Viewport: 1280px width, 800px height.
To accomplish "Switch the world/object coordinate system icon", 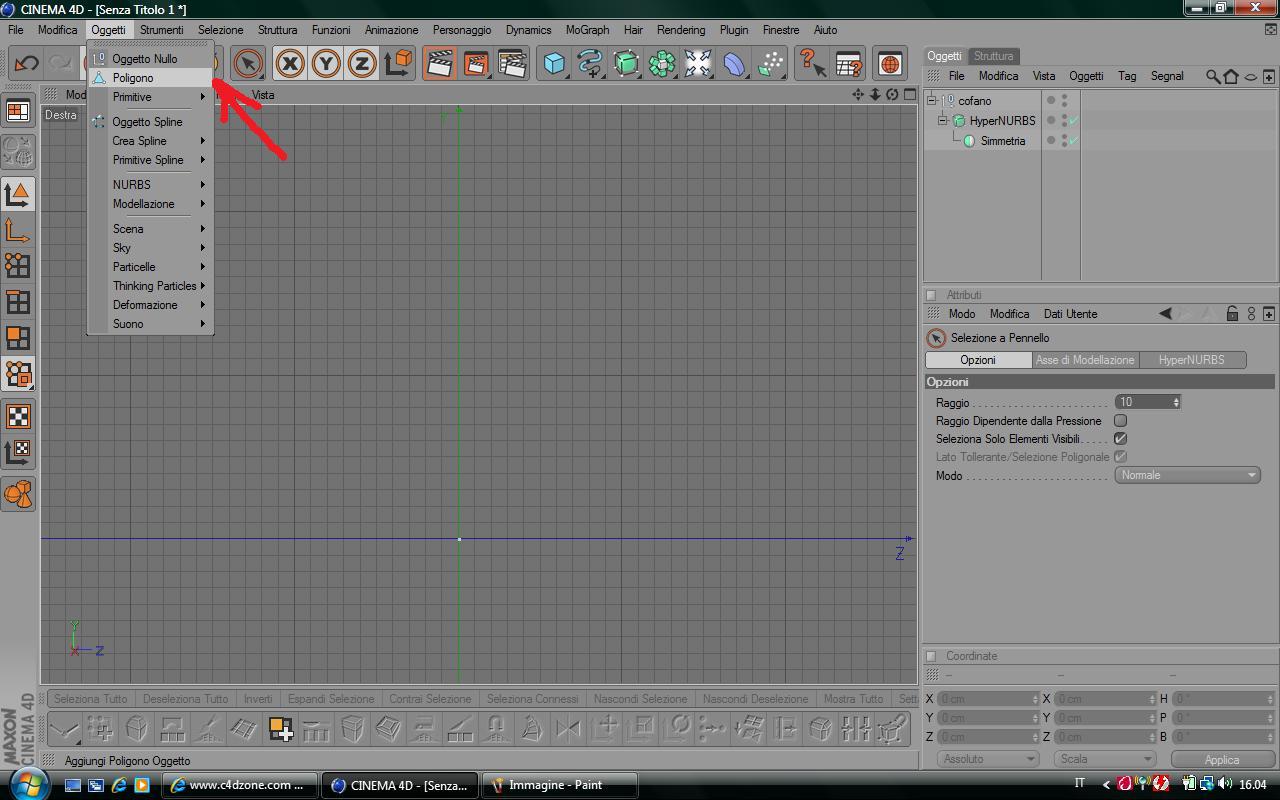I will (x=397, y=64).
